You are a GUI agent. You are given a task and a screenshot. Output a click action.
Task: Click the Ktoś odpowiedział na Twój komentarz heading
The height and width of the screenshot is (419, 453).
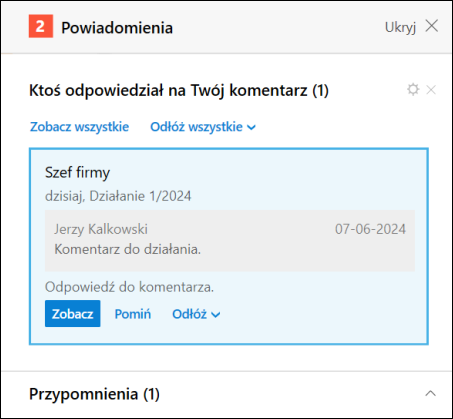pos(179,90)
